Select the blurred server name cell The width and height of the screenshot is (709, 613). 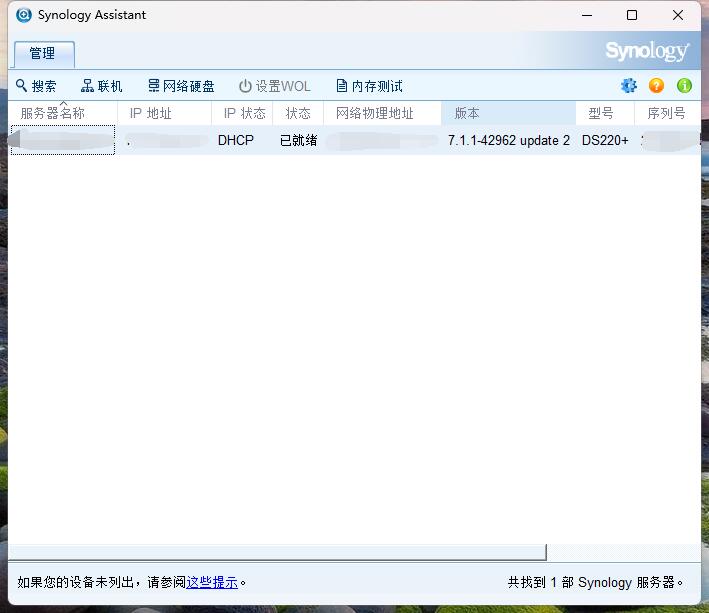click(63, 140)
